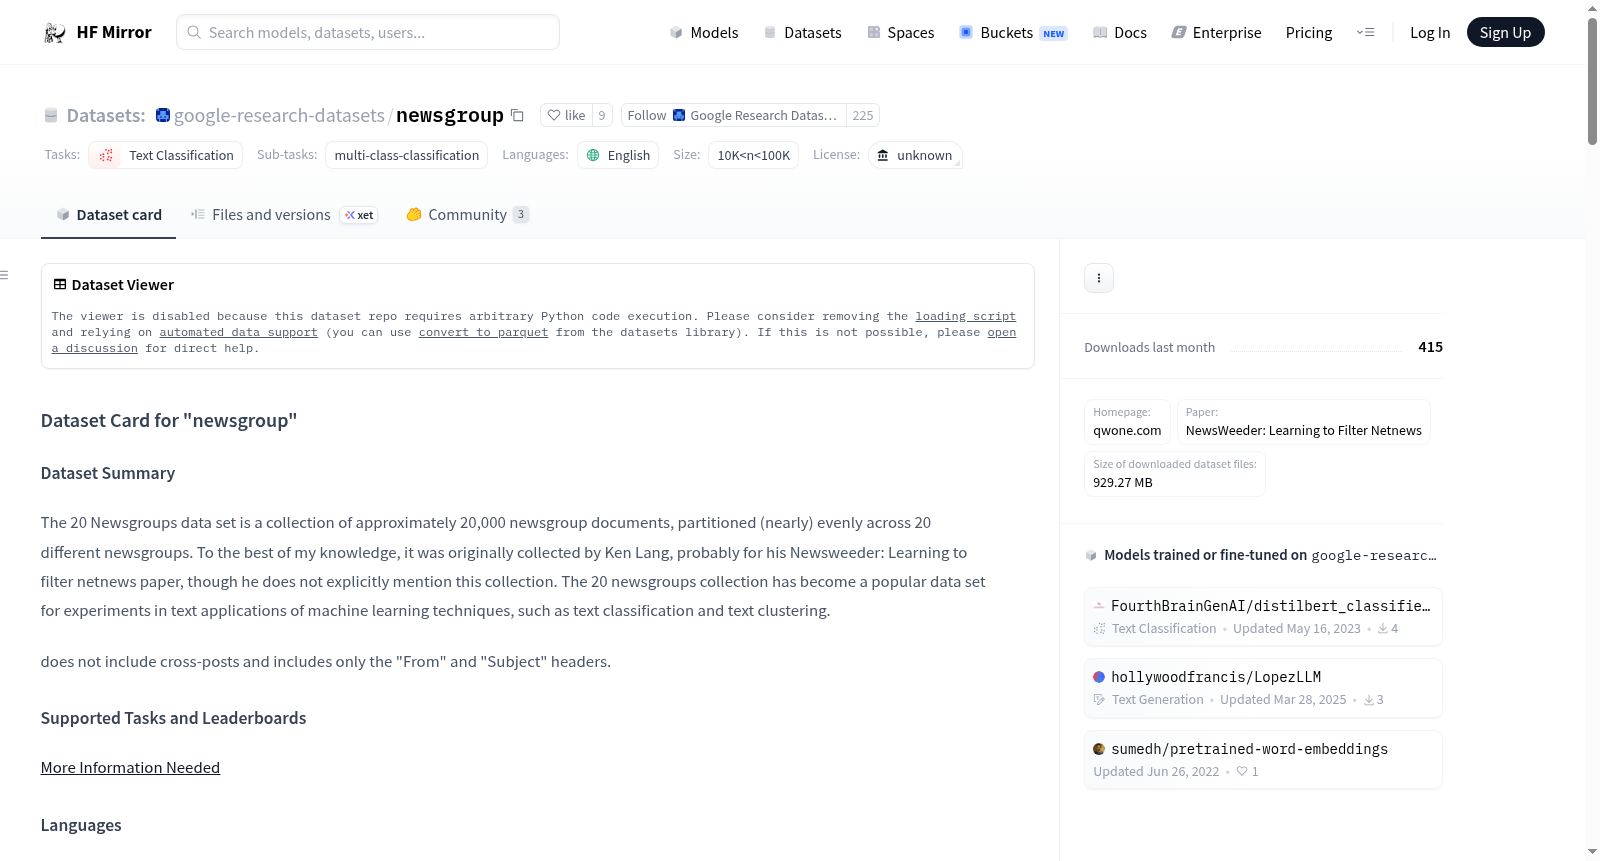Open the hollywoodfrancis/LopezLLM model card
Image resolution: width=1600 pixels, height=861 pixels.
click(x=1263, y=688)
